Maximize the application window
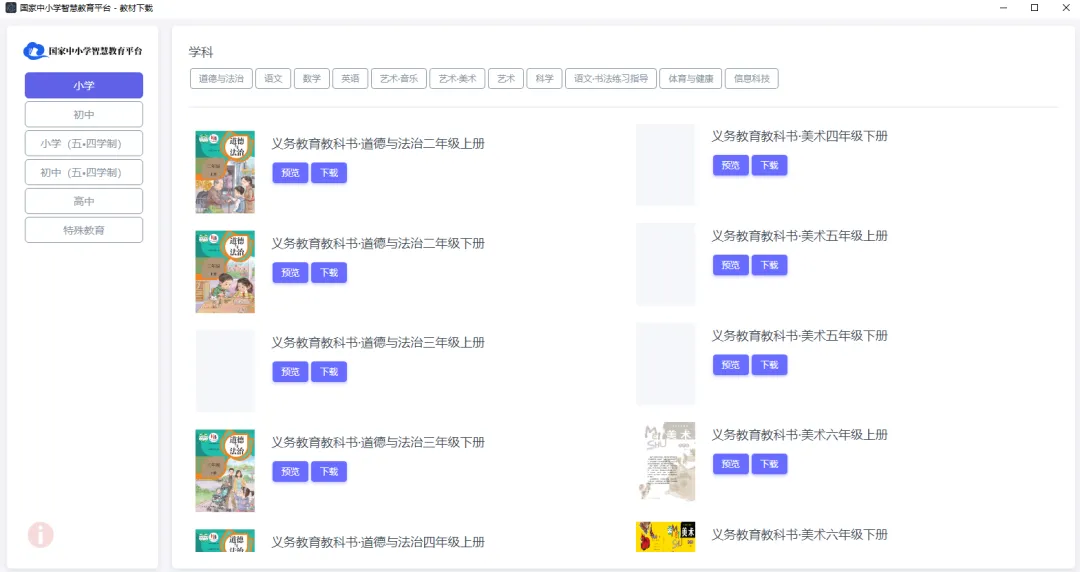Screen dimensions: 1080x572 (1035, 8)
